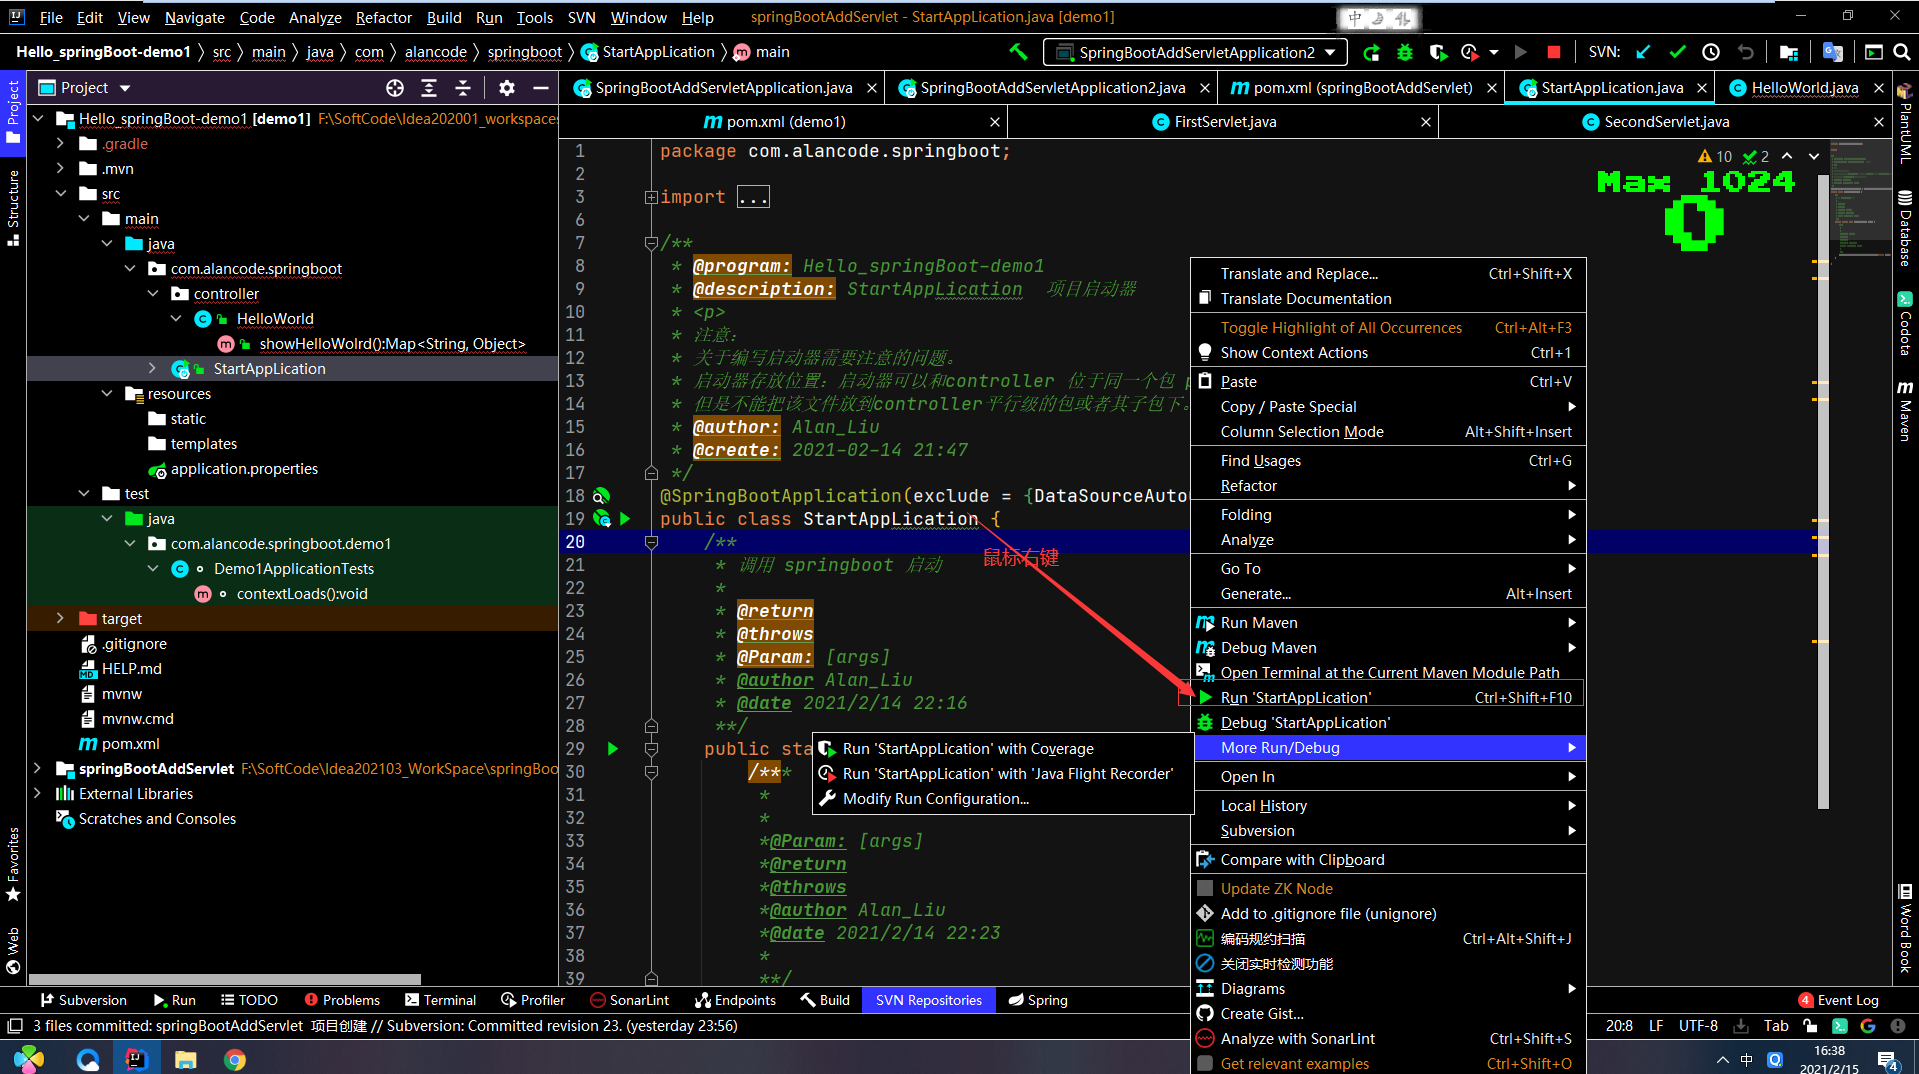Screen dimensions: 1919x1074
Task: Click the Debug bug icon in toolbar
Action: click(1405, 52)
